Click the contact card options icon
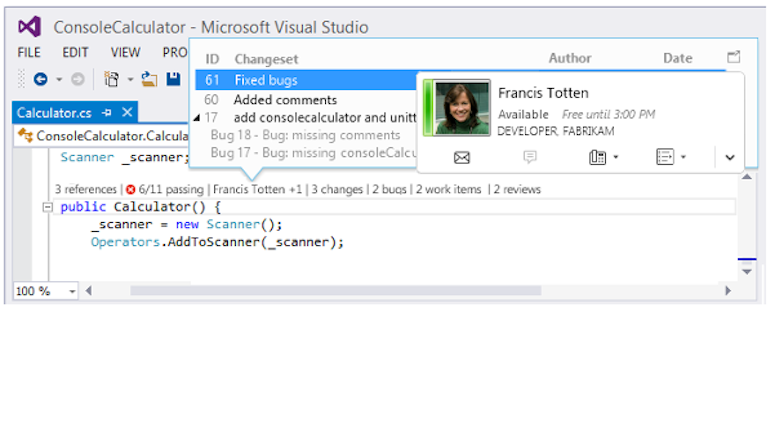767x432 pixels. pos(665,157)
